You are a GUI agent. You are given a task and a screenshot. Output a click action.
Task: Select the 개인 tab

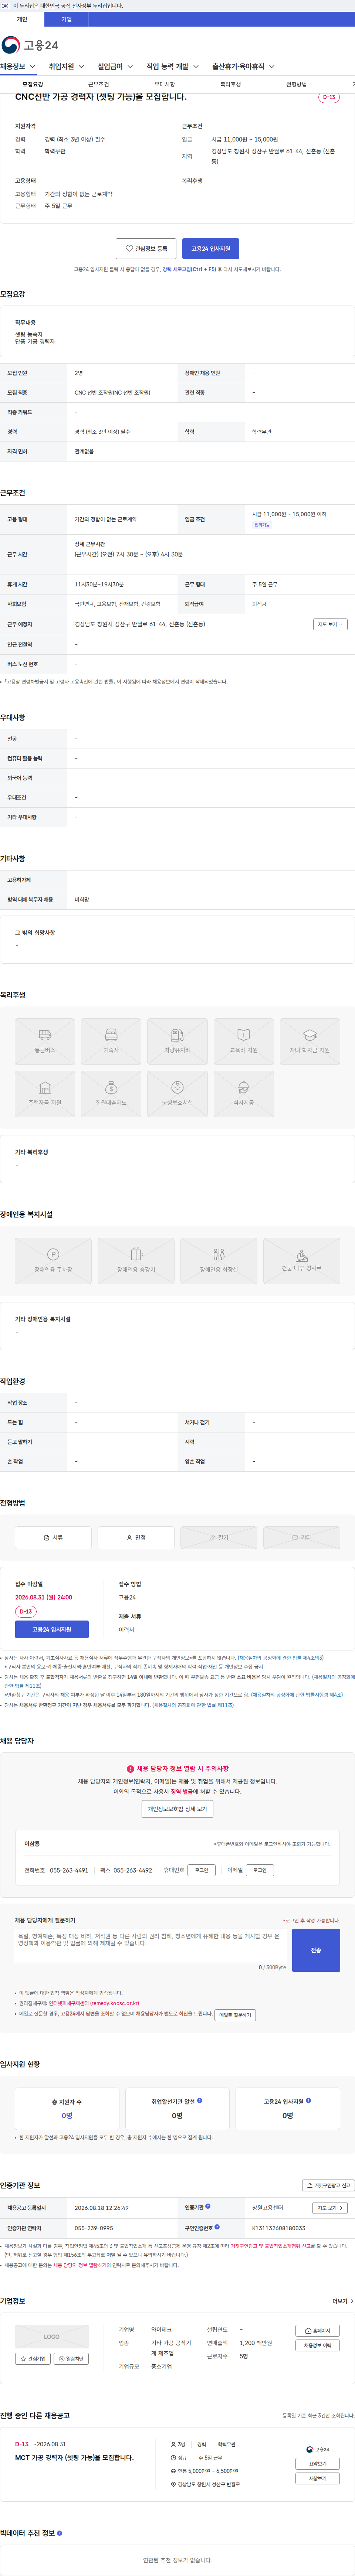click(22, 19)
